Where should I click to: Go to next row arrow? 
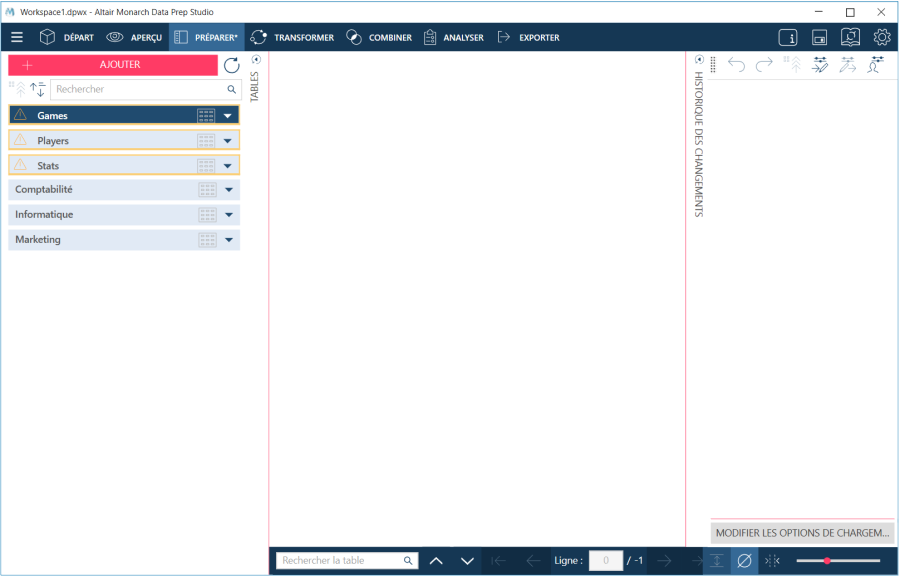tap(664, 561)
